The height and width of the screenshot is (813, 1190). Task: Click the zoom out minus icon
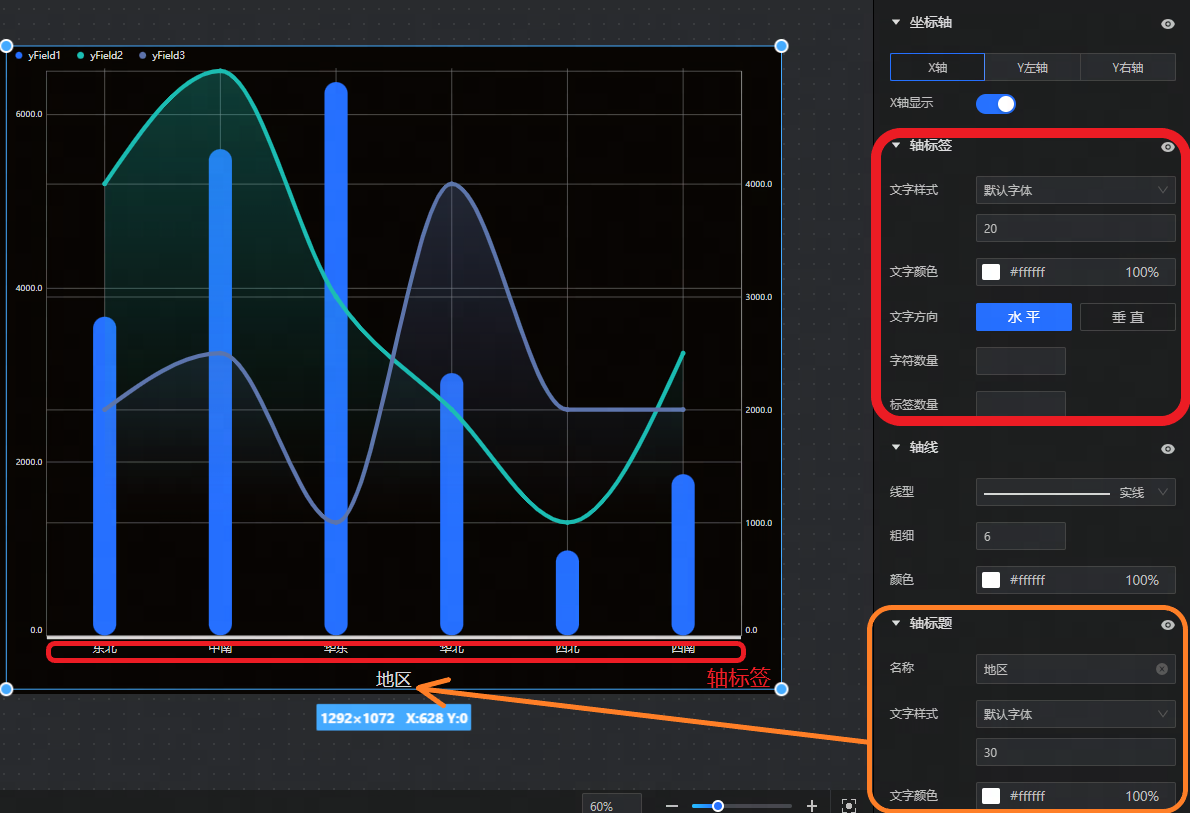tap(672, 806)
